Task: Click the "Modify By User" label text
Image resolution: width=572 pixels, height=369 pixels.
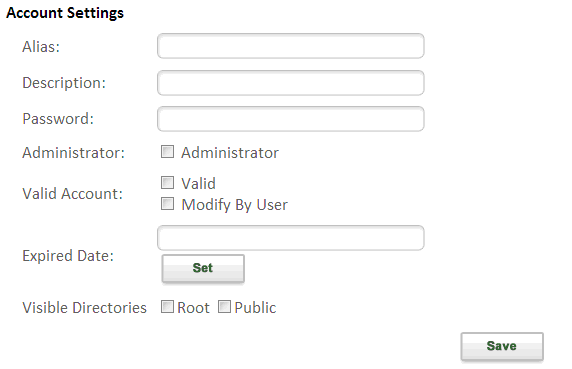Action: (235, 205)
